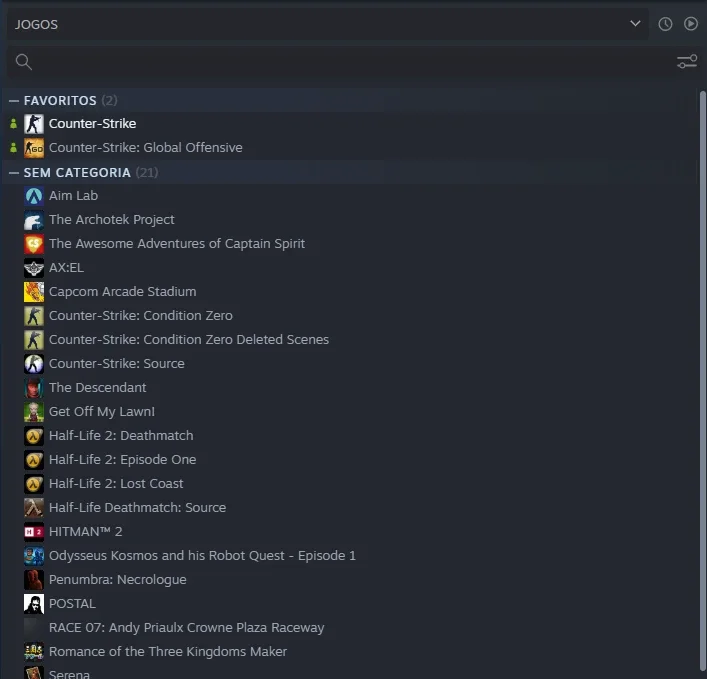Click The Descendant icon
The height and width of the screenshot is (679, 707).
coord(34,388)
